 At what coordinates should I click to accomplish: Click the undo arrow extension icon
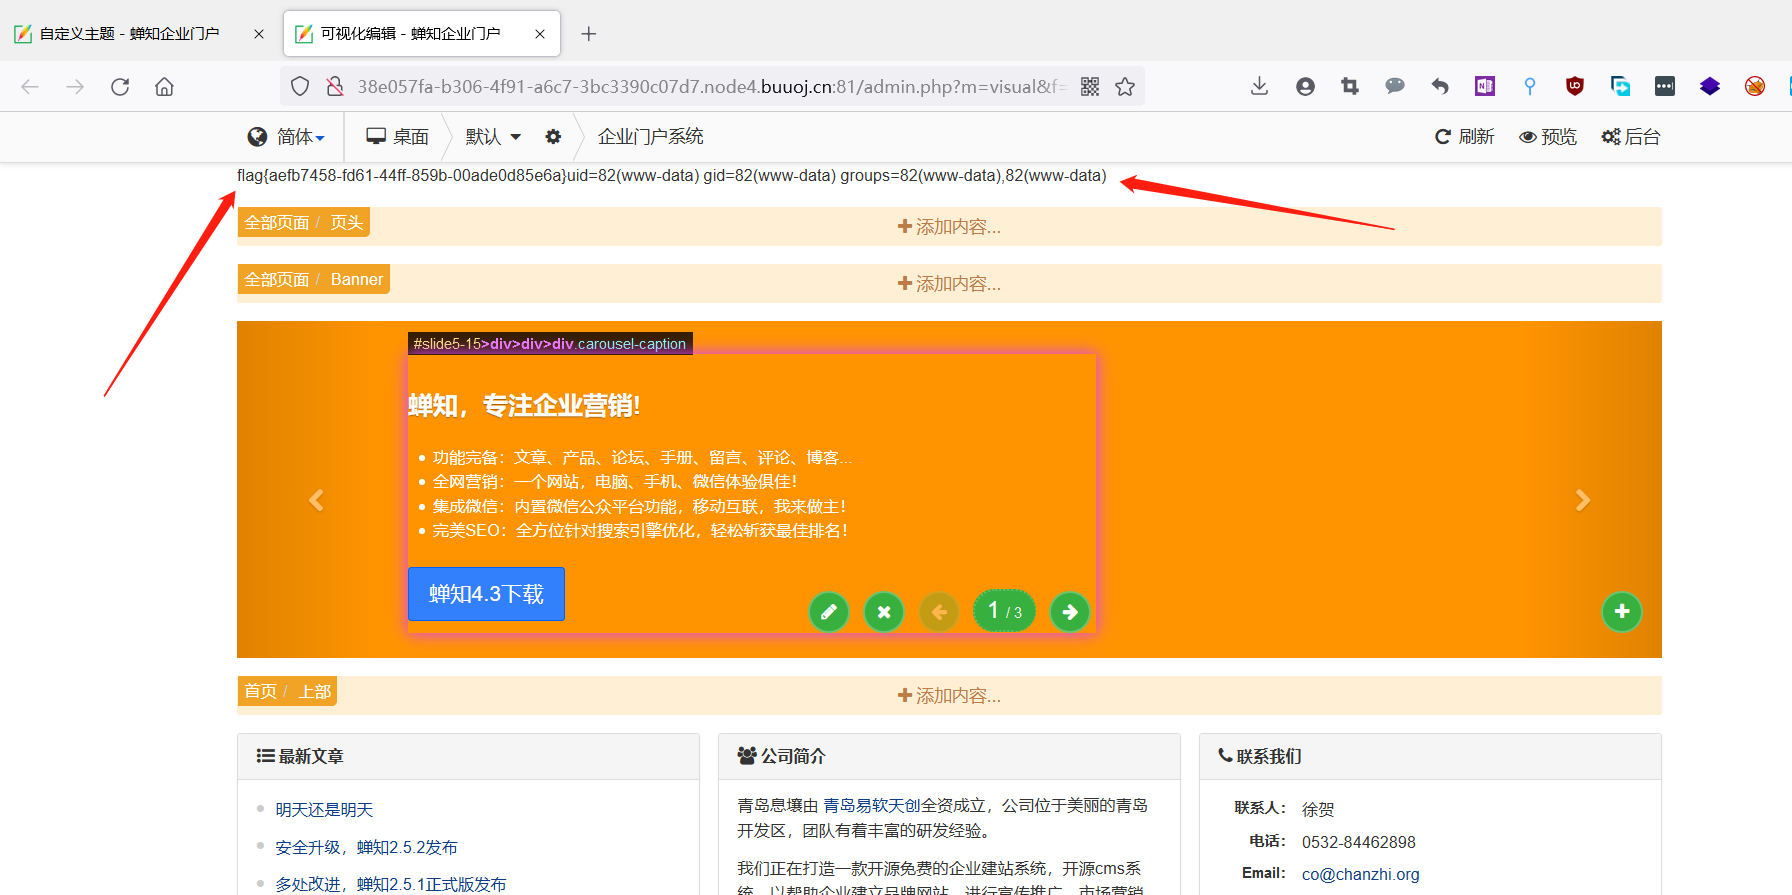pos(1440,87)
